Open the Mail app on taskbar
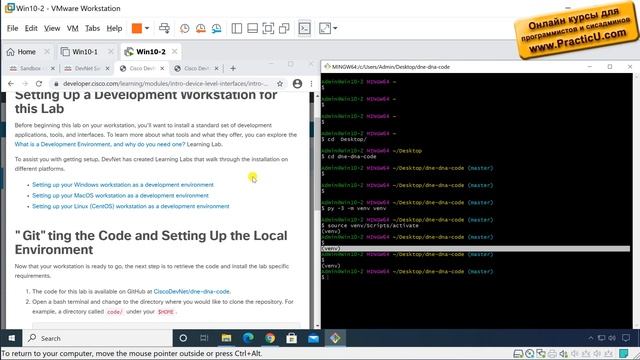Screen dimensions: 640x360 click(x=313, y=338)
